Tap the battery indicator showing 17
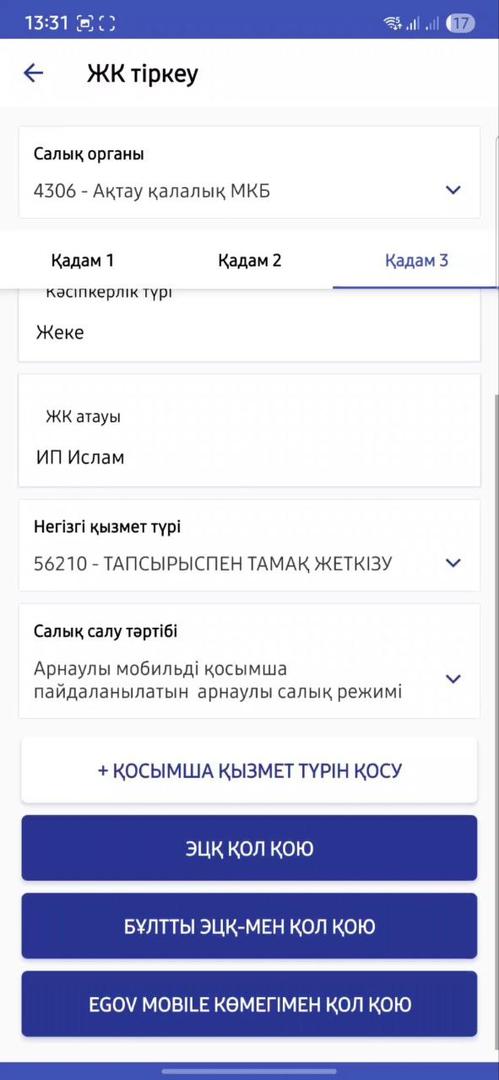Screen dimensions: 499x1080 [x=460, y=23]
